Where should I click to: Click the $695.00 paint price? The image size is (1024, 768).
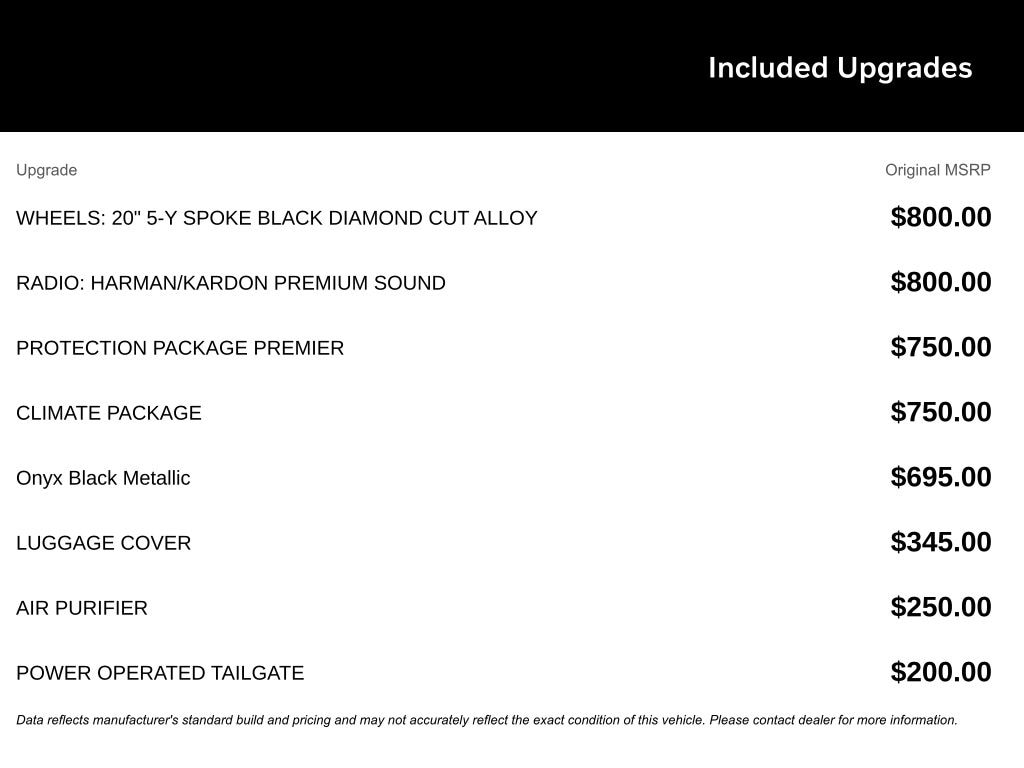[x=941, y=477]
